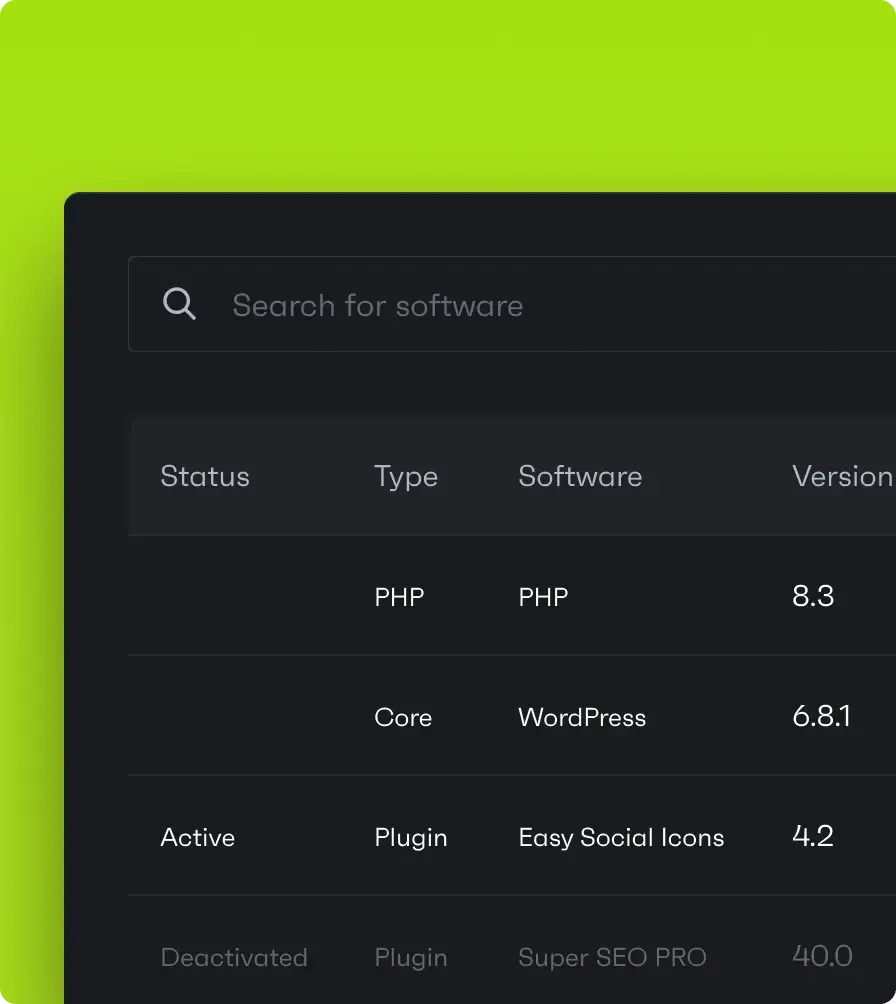The image size is (896, 1004).
Task: Click the search icon inside the search bar
Action: [180, 303]
